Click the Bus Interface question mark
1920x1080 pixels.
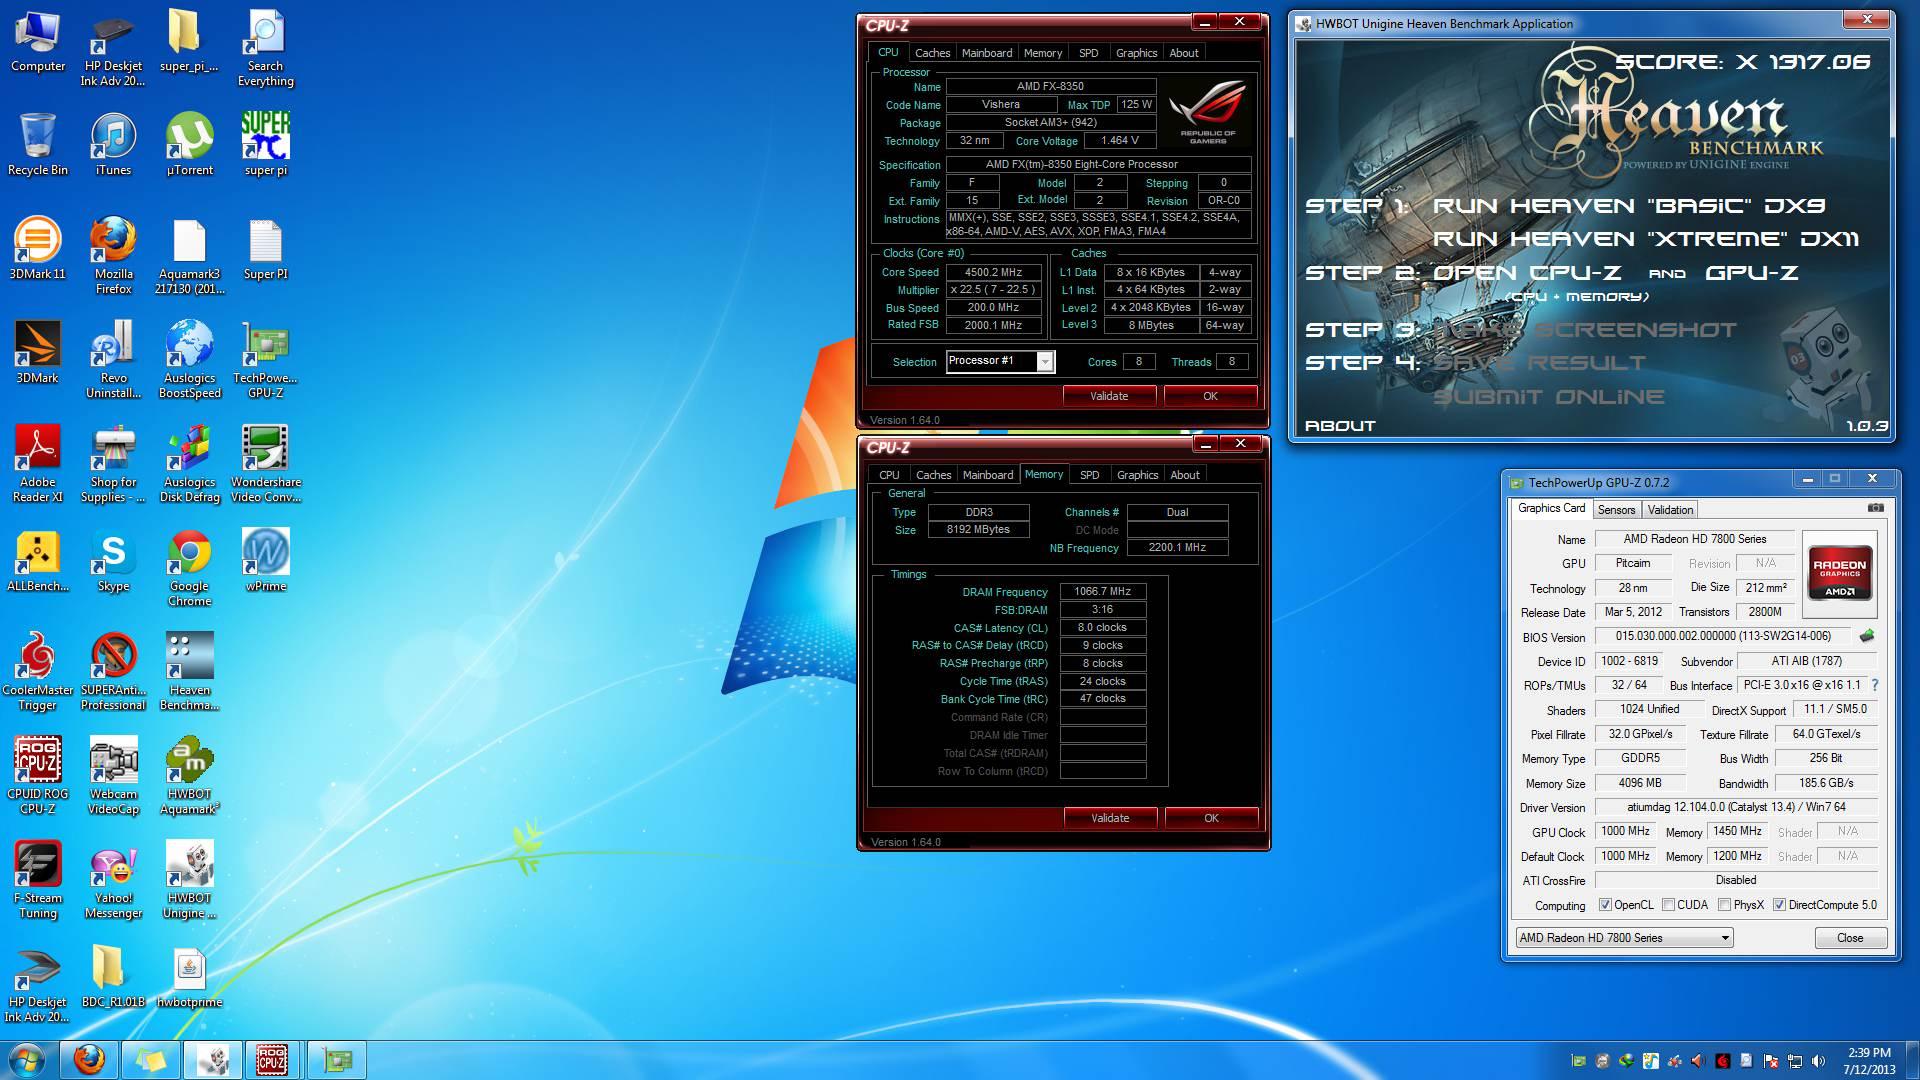coord(1875,685)
